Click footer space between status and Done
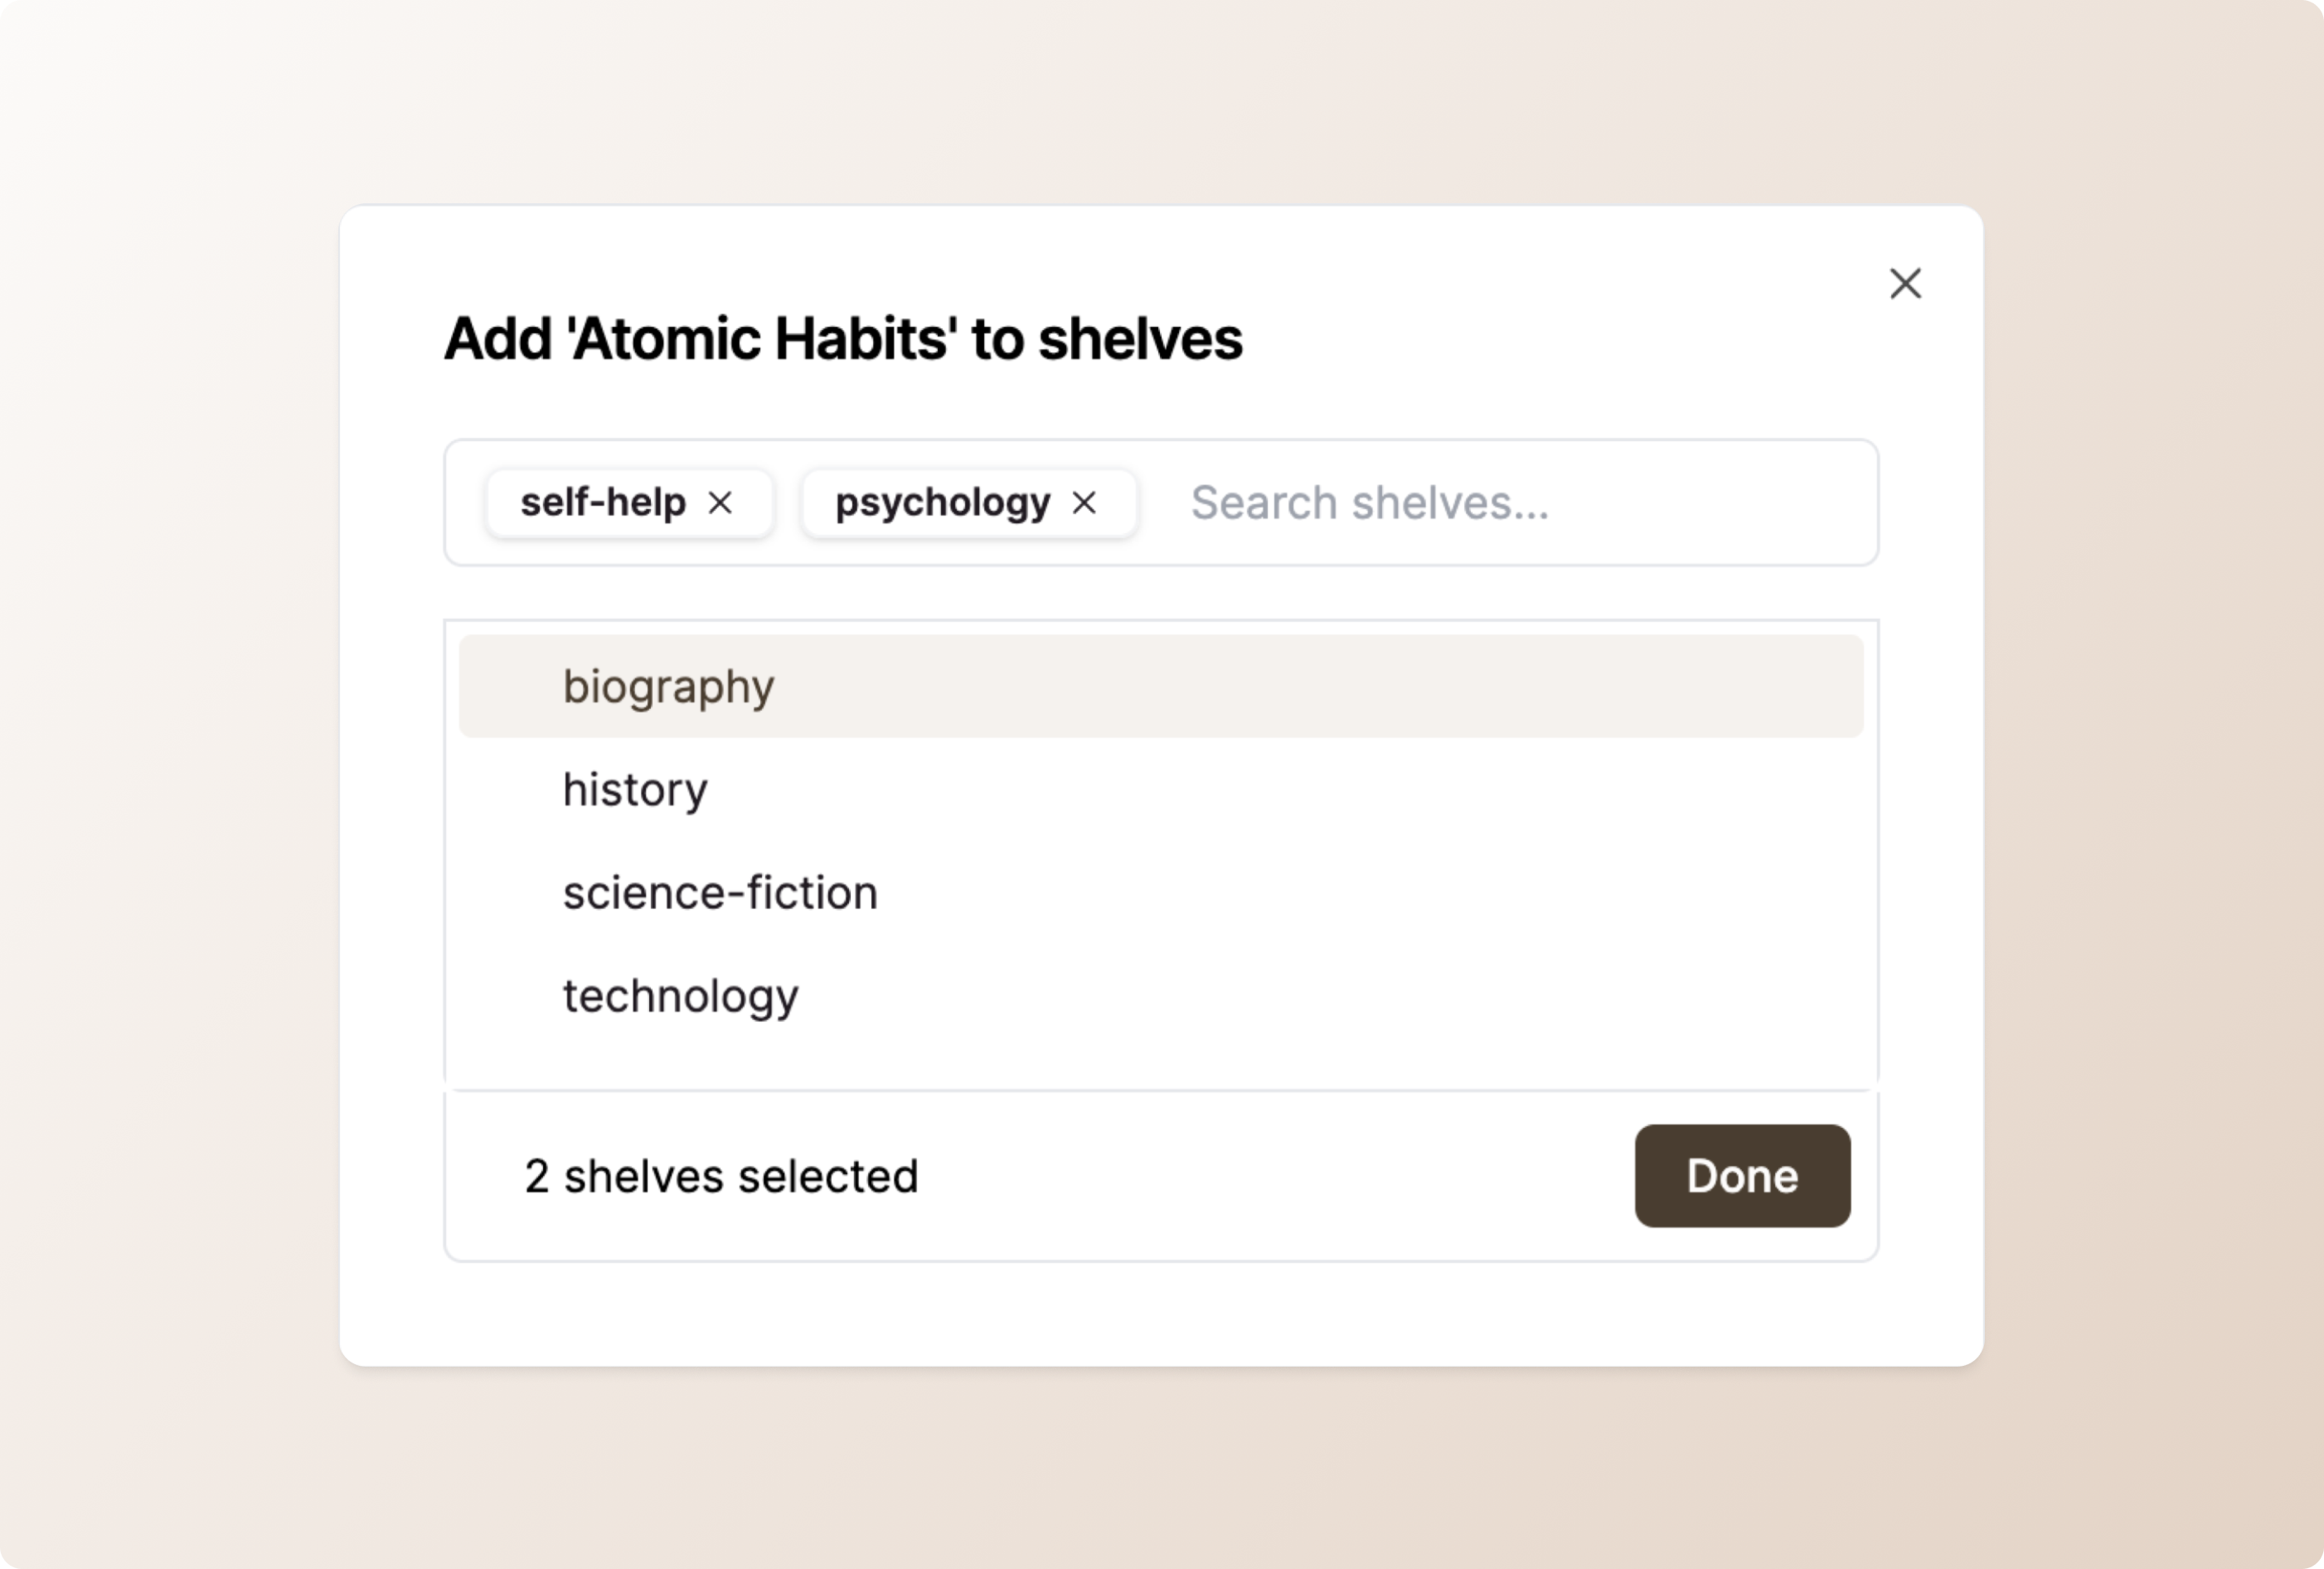This screenshot has height=1569, width=2324. tap(1275, 1176)
